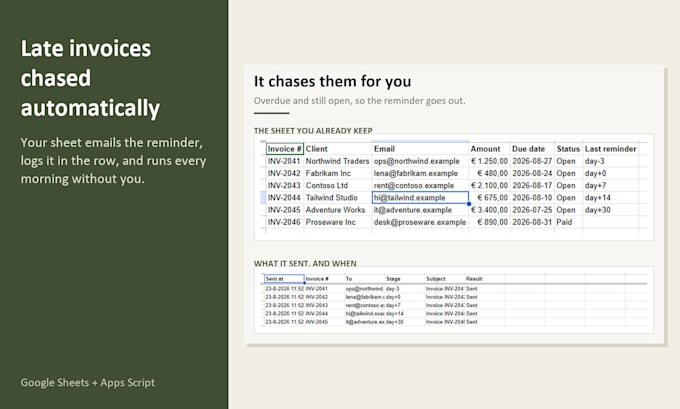Click the 'Northwind Traders' client cell
This screenshot has height=409, width=680.
[x=337, y=161]
